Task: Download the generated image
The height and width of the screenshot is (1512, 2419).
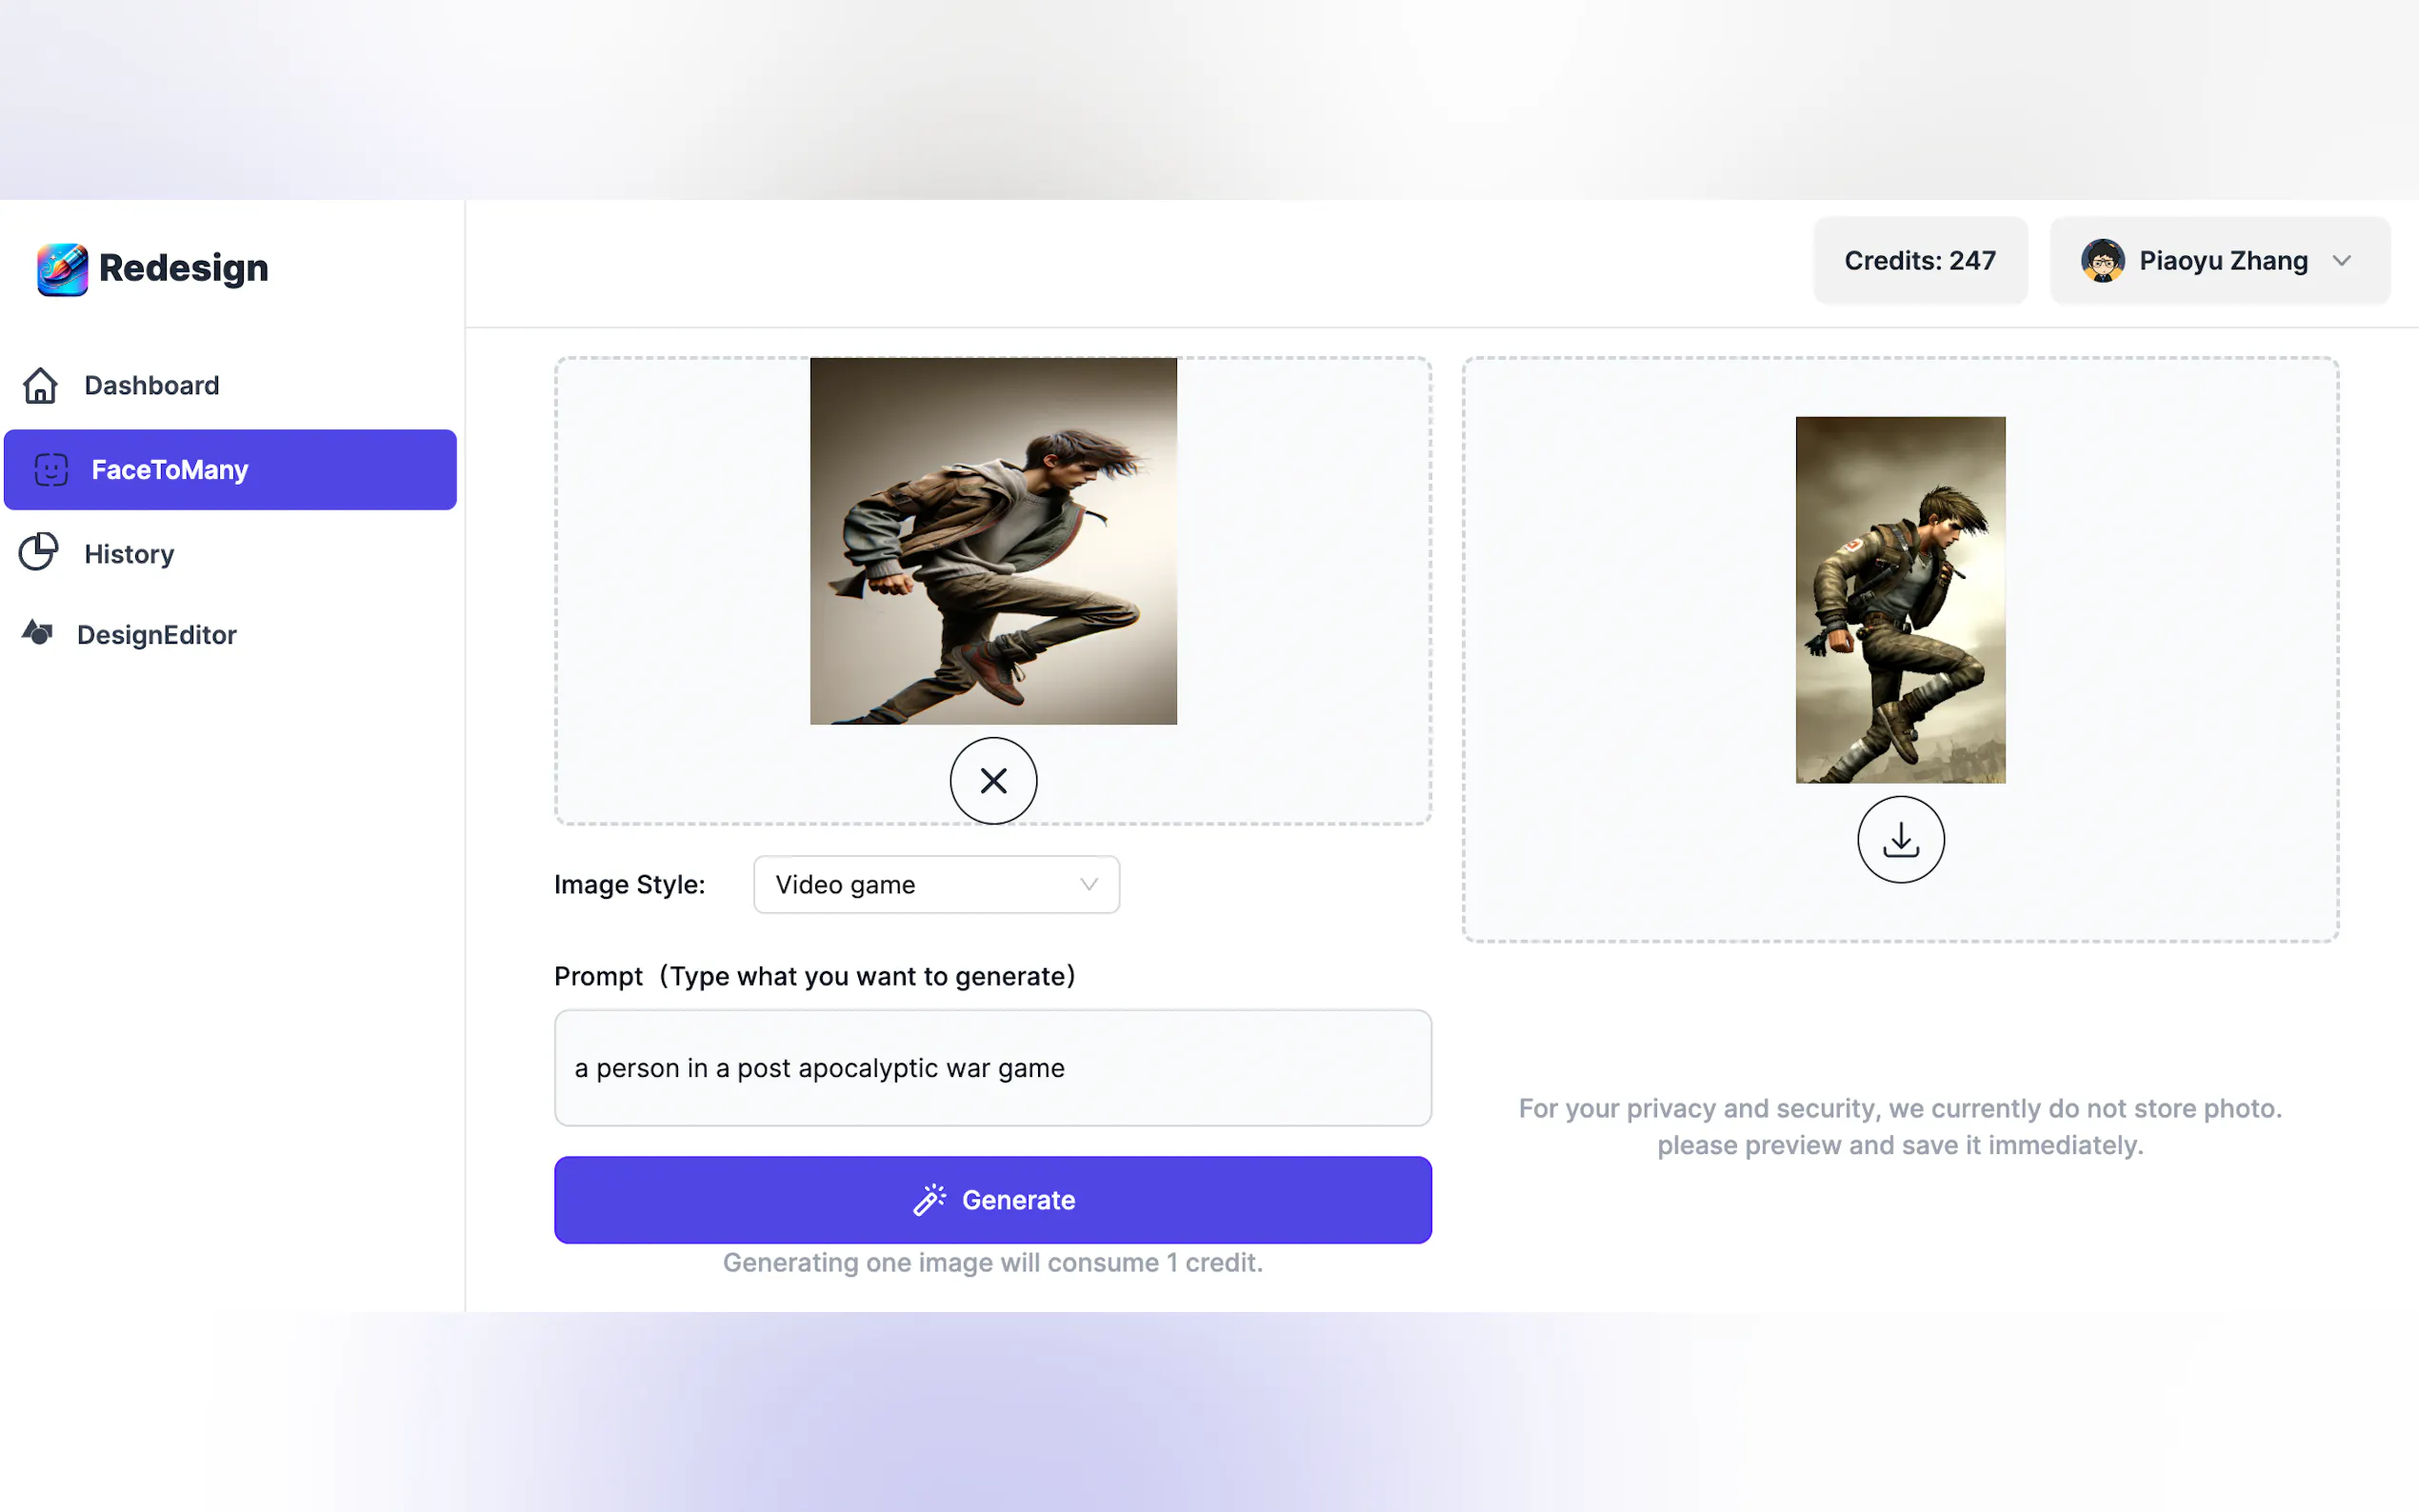Action: 1900,839
